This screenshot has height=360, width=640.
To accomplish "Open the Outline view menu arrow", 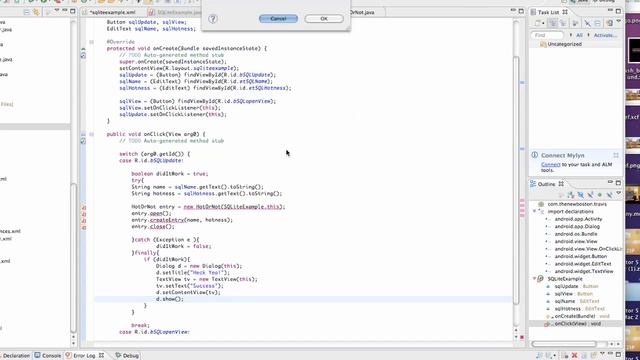I will [619, 193].
